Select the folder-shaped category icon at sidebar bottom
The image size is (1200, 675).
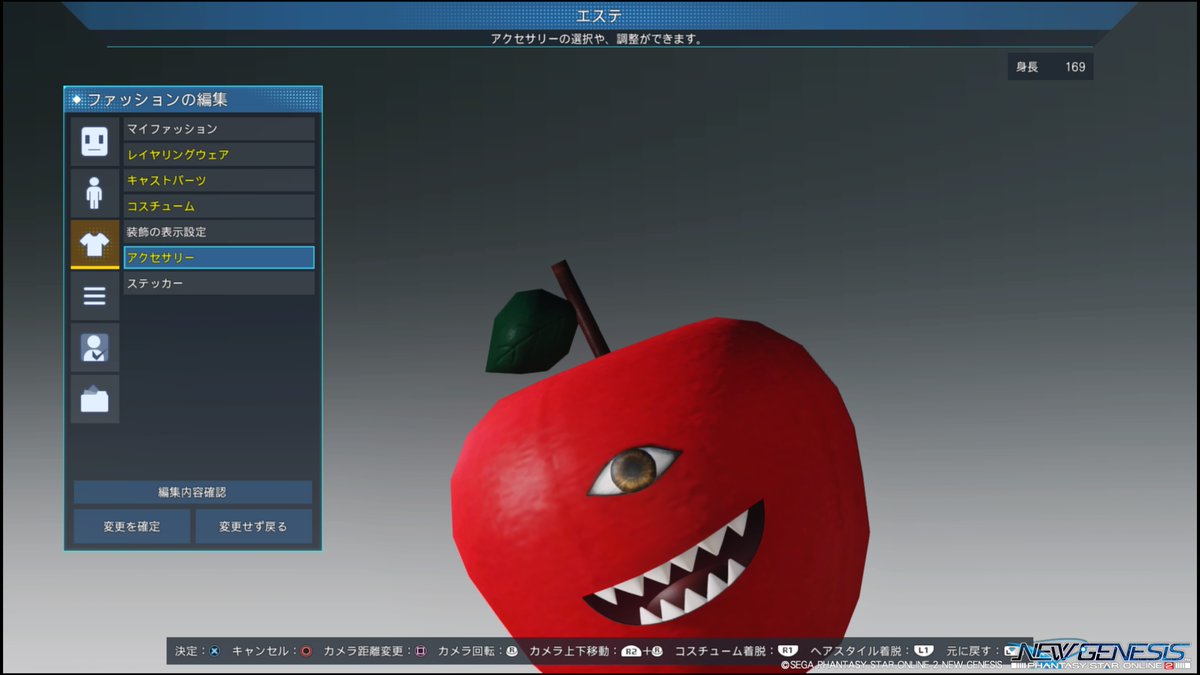point(95,399)
